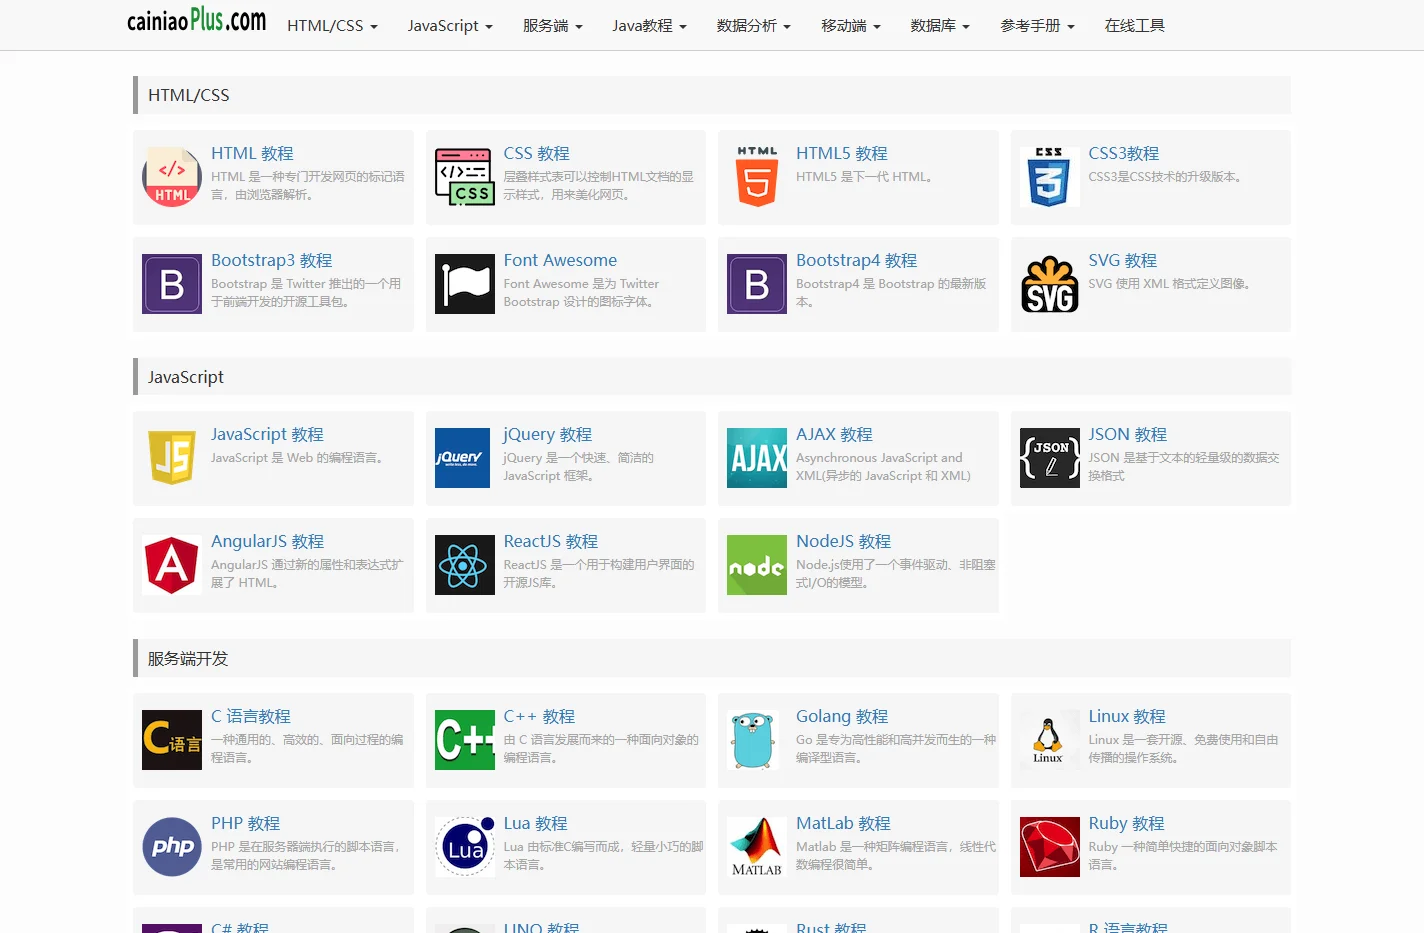This screenshot has height=933, width=1424.
Task: Expand the HTML/CSS nav dropdown
Action: 332,26
